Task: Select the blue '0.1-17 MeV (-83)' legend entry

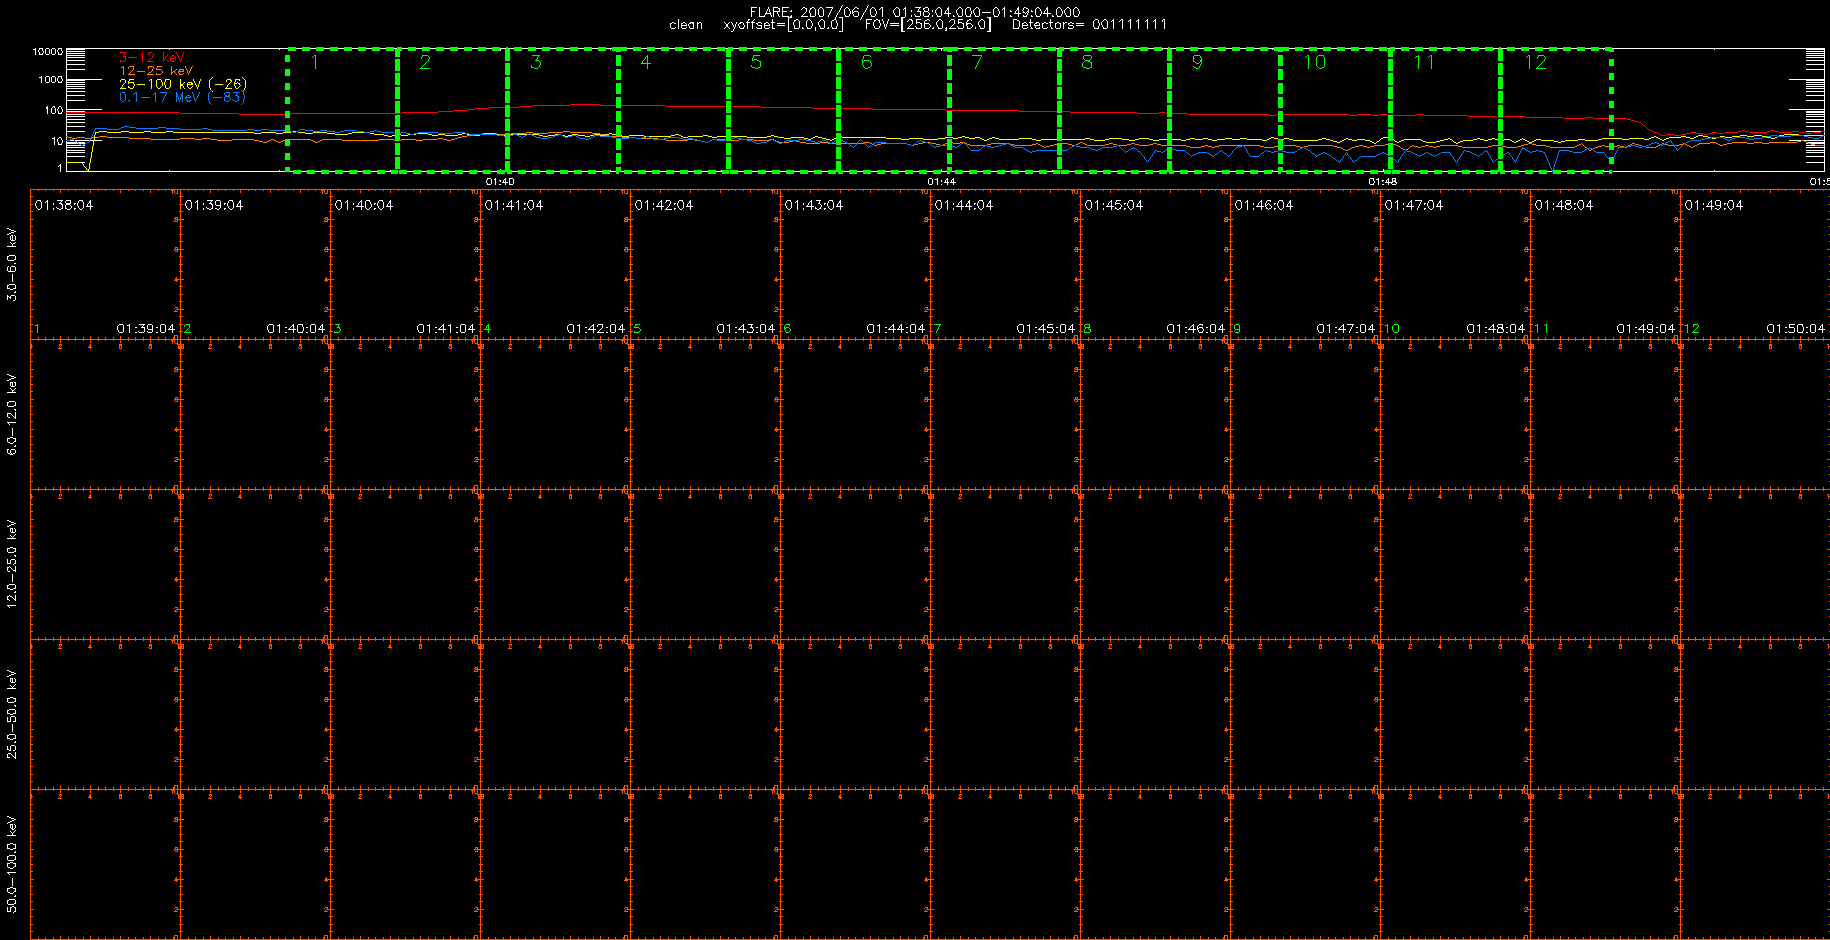Action: (182, 97)
